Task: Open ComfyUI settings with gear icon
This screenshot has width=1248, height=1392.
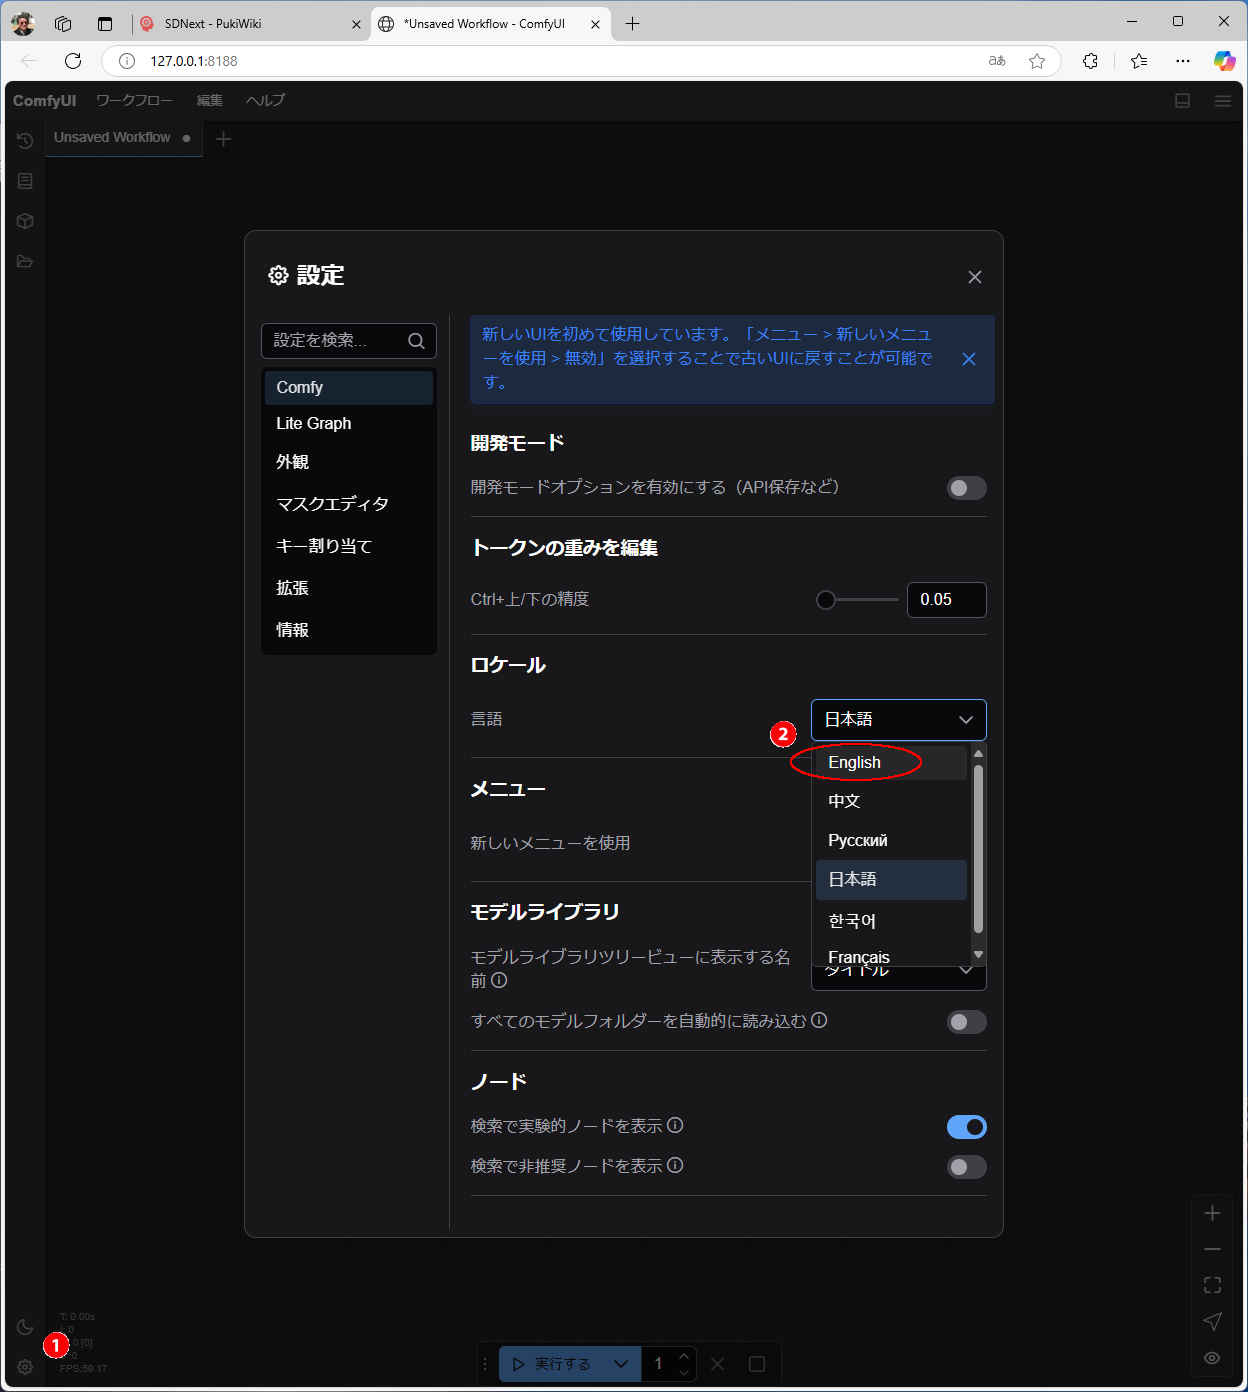Action: point(25,1366)
